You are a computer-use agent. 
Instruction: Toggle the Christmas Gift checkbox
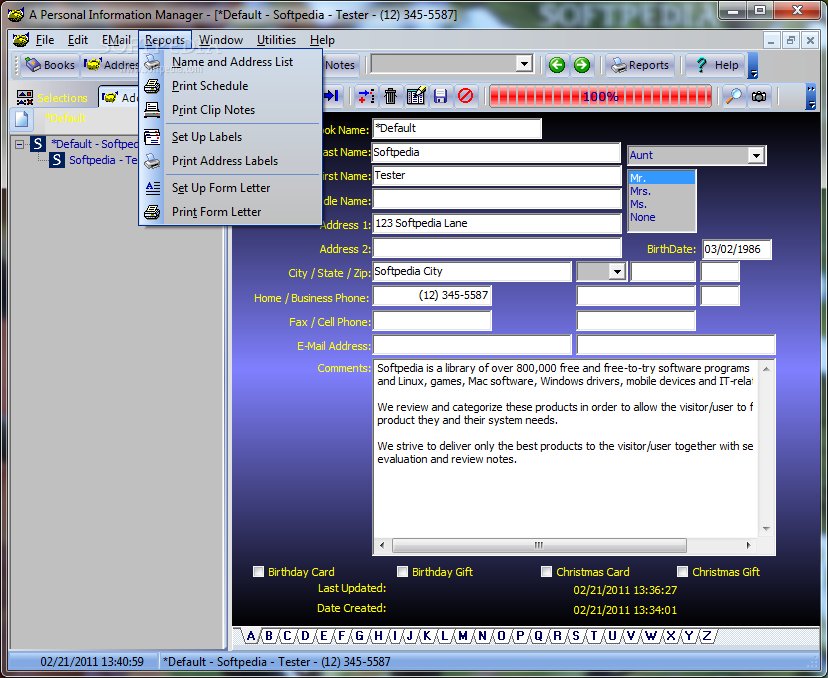coord(683,572)
